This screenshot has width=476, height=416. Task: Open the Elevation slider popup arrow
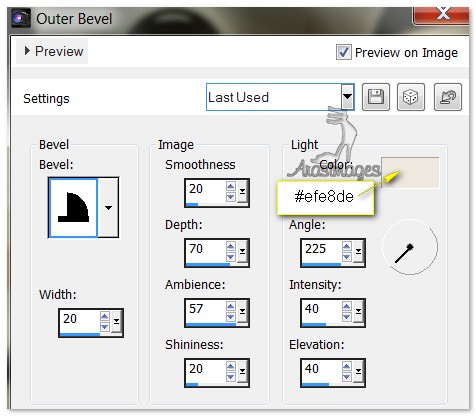pyautogui.click(x=358, y=371)
